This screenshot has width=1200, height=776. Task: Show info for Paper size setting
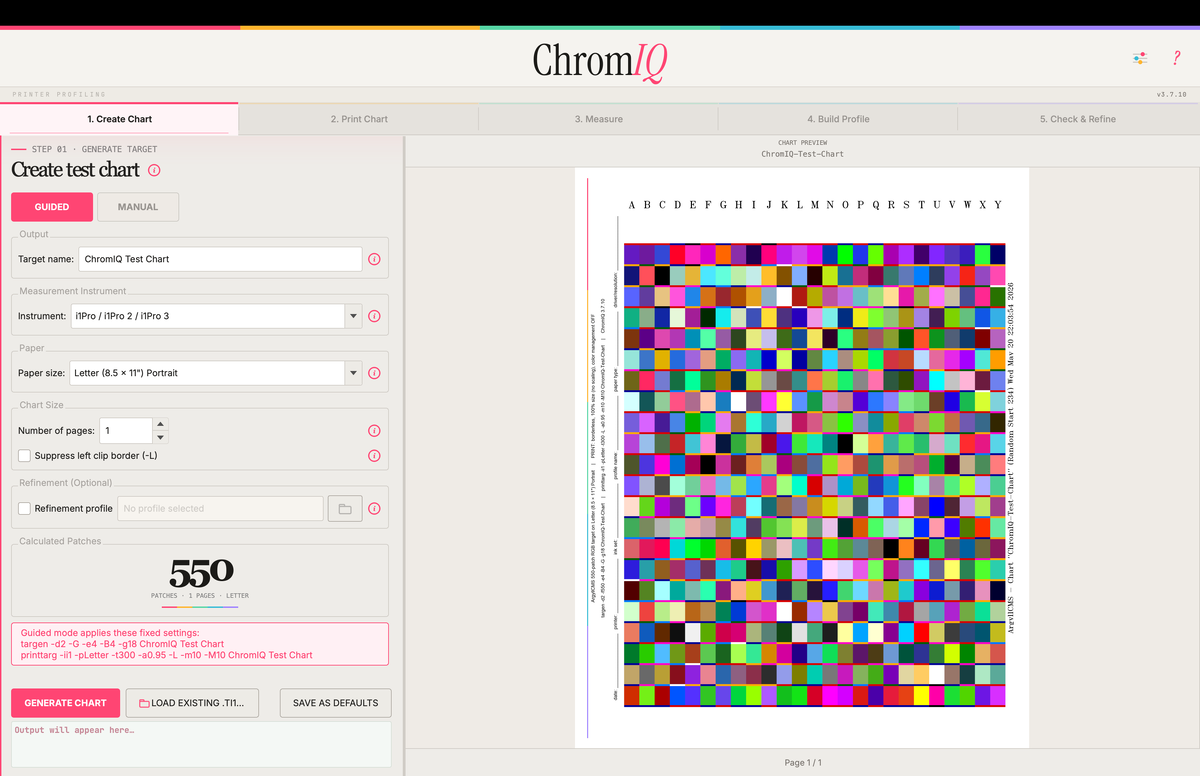click(374, 373)
